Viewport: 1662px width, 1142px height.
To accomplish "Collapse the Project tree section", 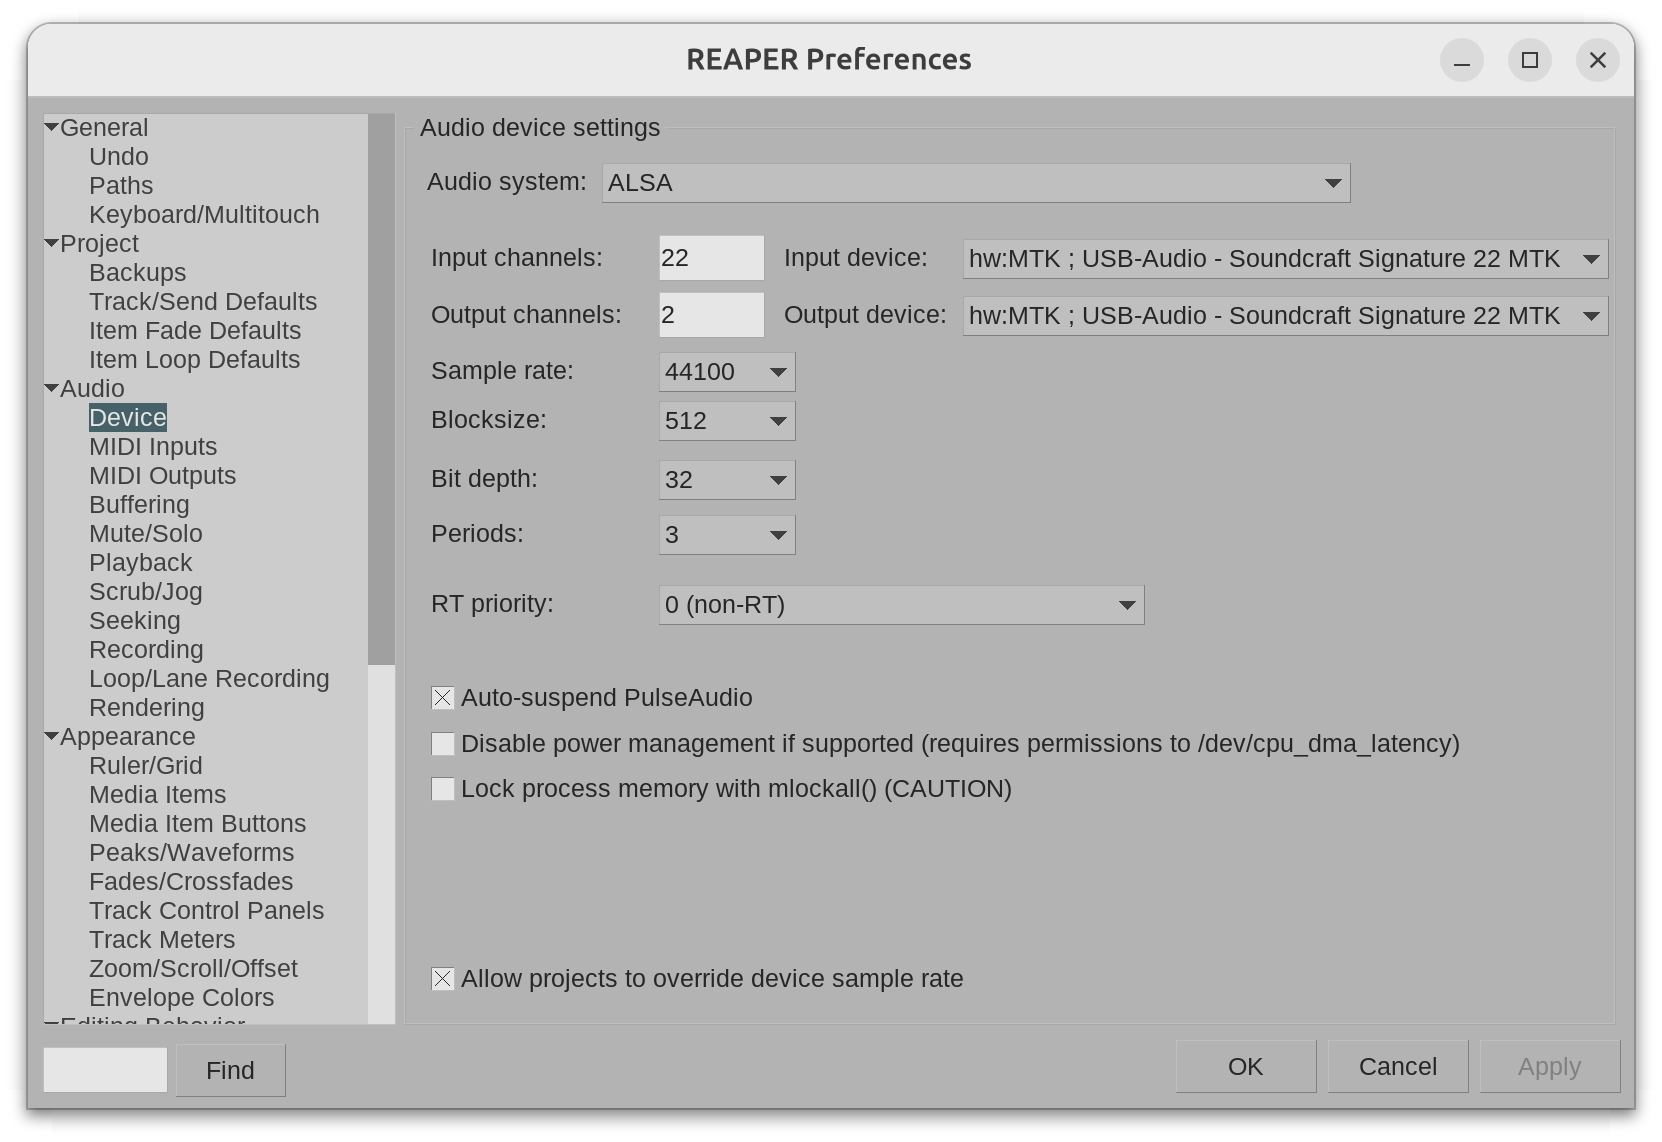I will pos(51,244).
